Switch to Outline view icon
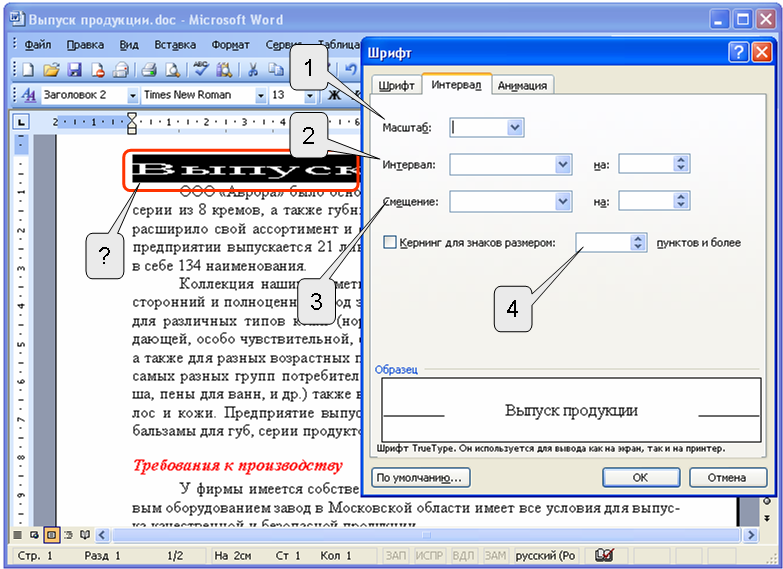Viewport: 783px width, 569px height. 68,535
